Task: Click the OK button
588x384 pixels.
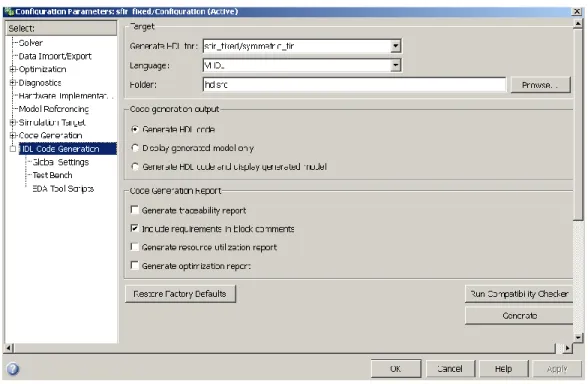Action: [x=396, y=369]
